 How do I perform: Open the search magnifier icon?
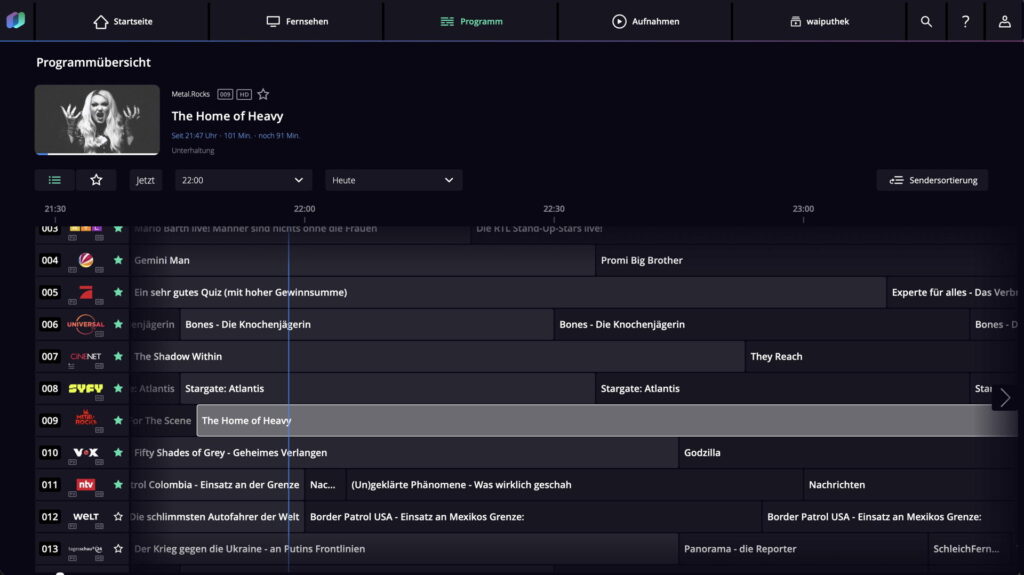coord(926,21)
